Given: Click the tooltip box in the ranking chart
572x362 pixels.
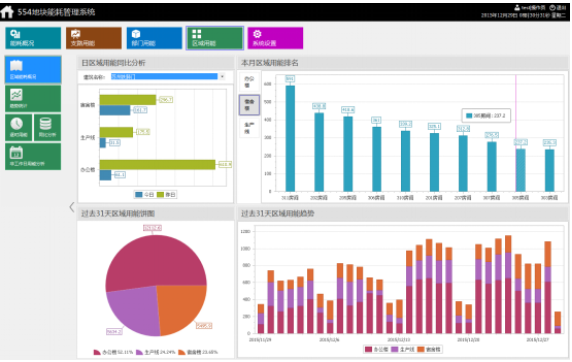Looking at the screenshot, I should (486, 116).
